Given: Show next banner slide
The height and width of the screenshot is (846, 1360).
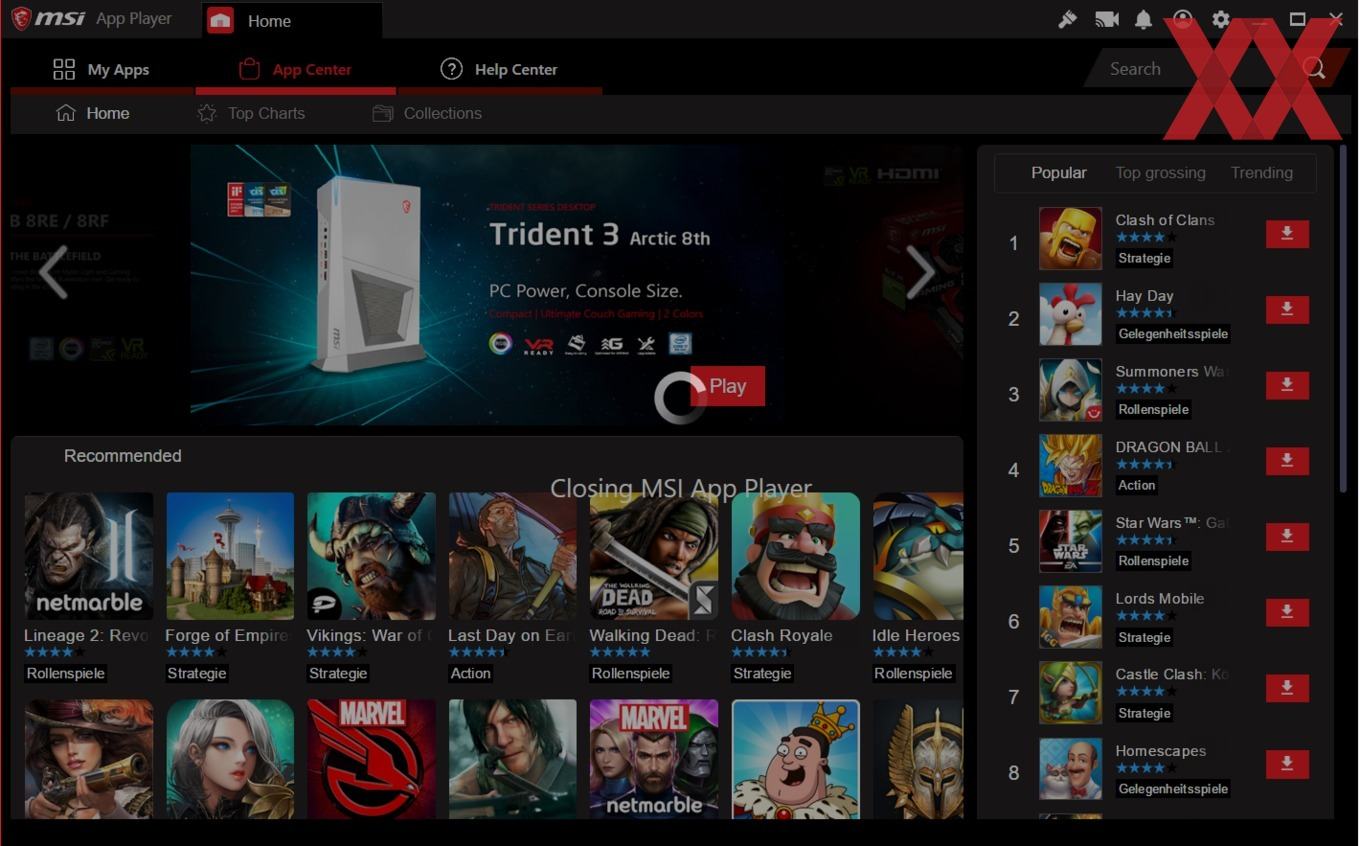Looking at the screenshot, I should [x=919, y=272].
